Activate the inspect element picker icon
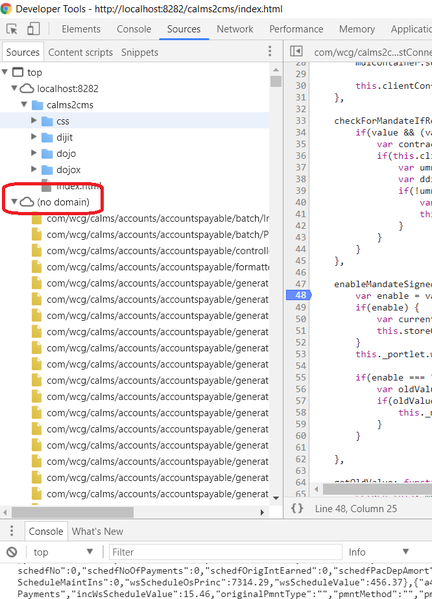The height and width of the screenshot is (599, 432). (12, 29)
